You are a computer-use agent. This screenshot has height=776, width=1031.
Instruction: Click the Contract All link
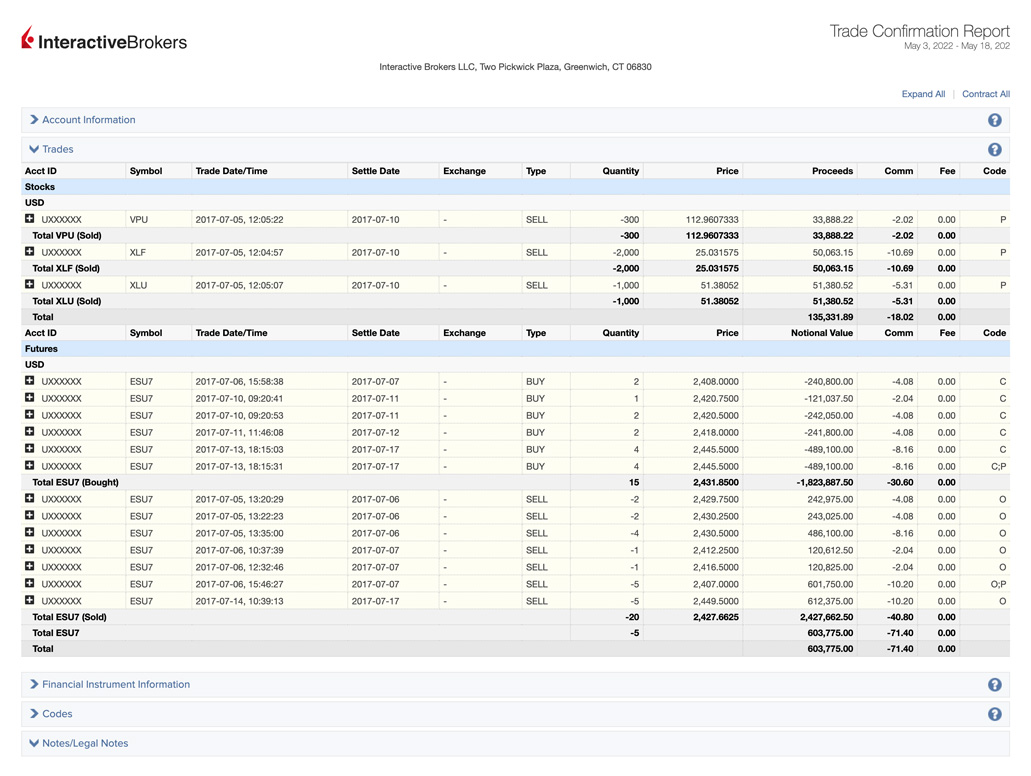pyautogui.click(x=985, y=93)
